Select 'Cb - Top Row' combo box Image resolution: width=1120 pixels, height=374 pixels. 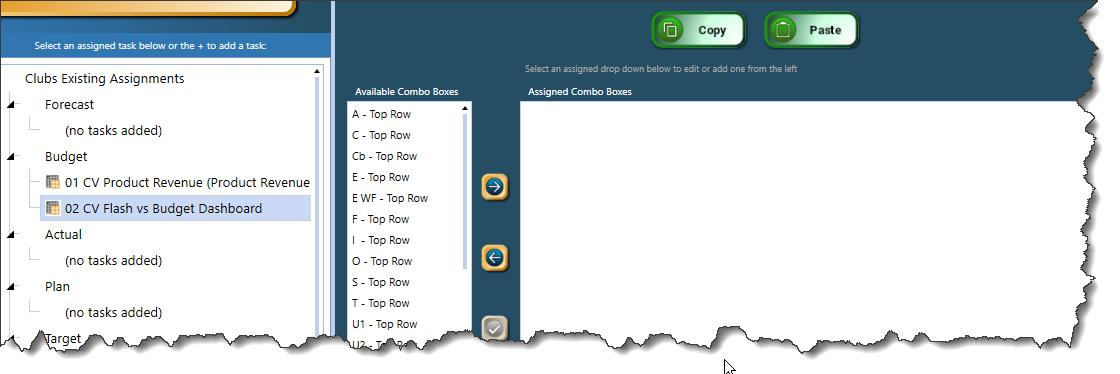coord(384,156)
